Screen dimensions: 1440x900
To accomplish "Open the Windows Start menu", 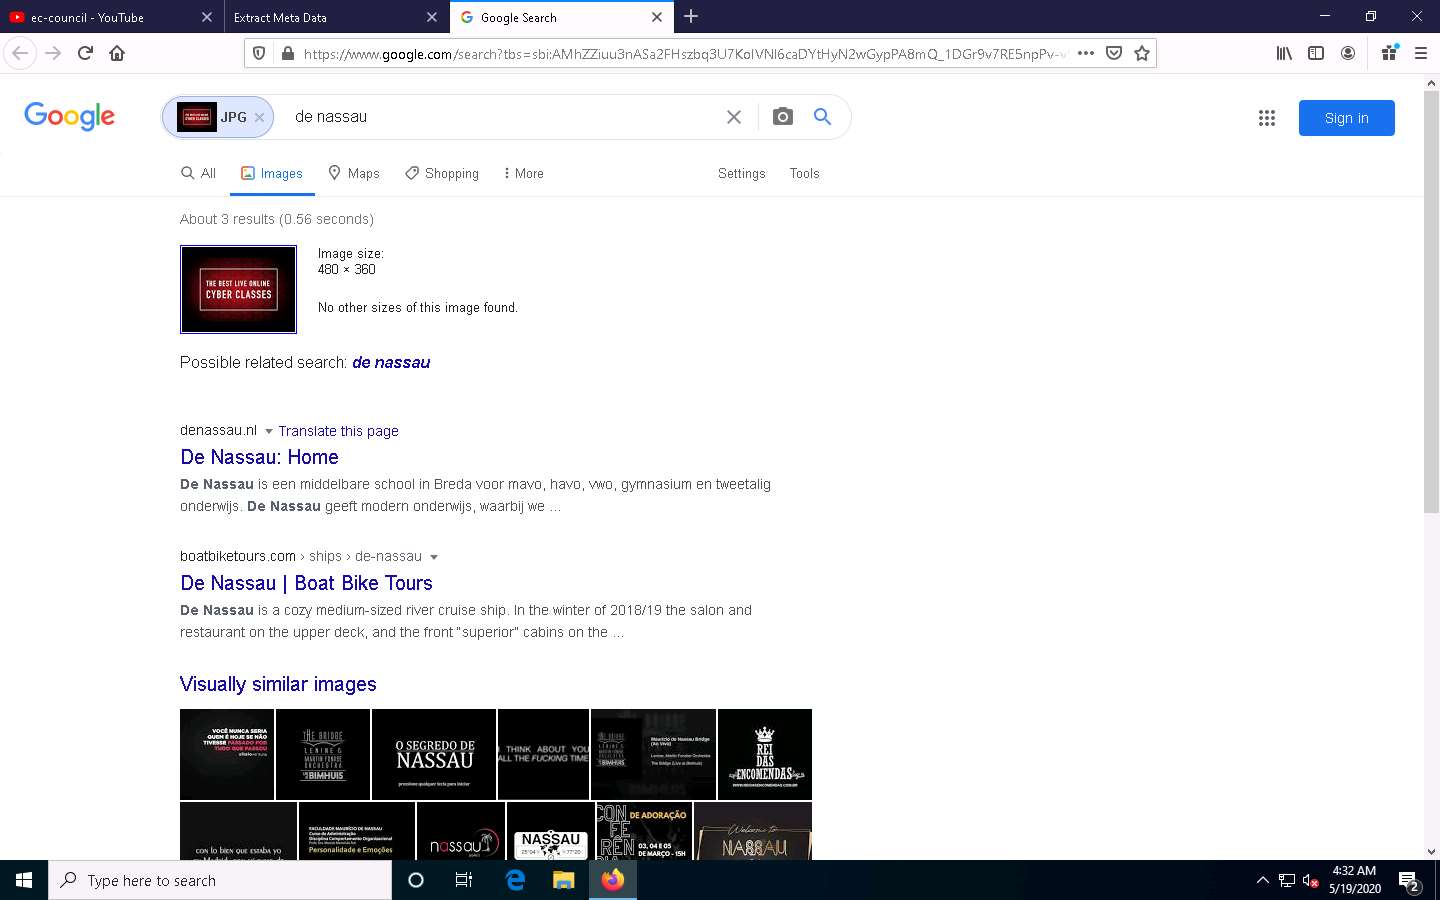I will (x=24, y=880).
